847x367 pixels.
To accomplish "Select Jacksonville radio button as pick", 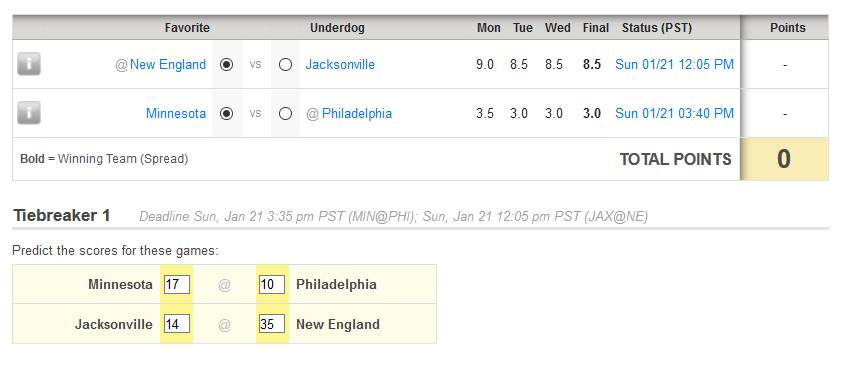I will (x=285, y=65).
